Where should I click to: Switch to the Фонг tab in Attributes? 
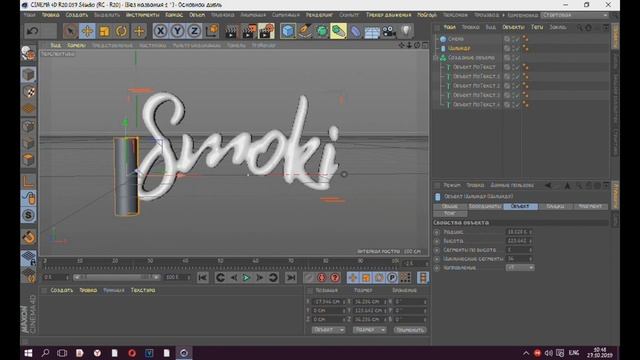point(450,213)
